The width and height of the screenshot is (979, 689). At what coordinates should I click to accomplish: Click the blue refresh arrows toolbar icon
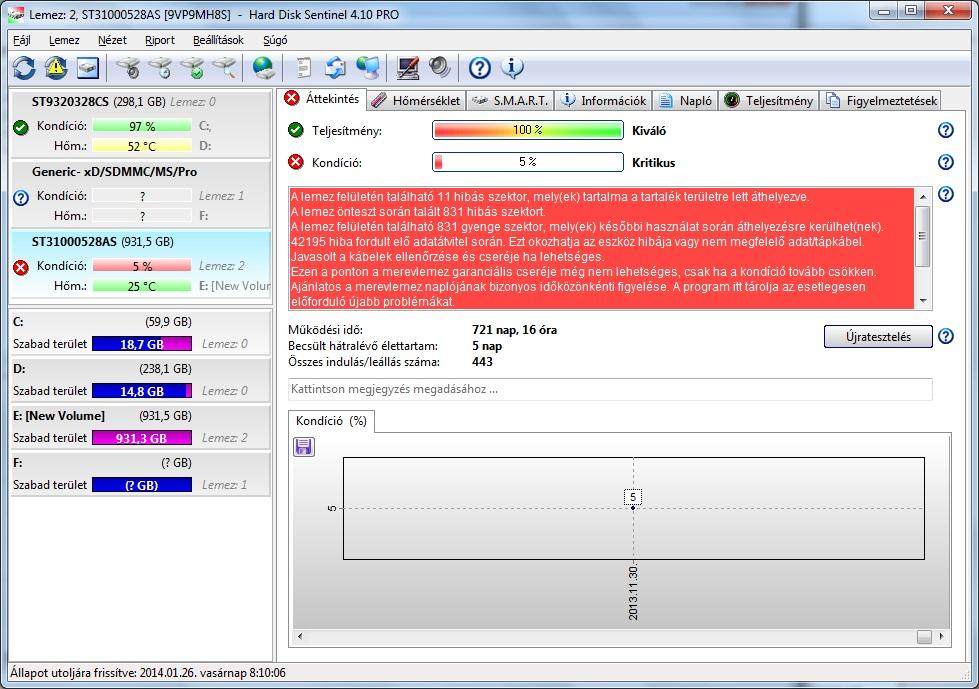[24, 67]
